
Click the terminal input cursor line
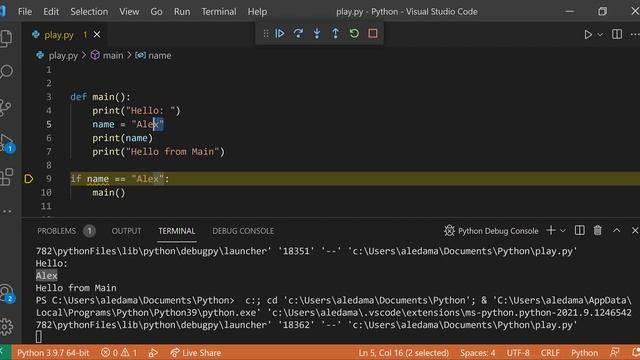[38, 337]
